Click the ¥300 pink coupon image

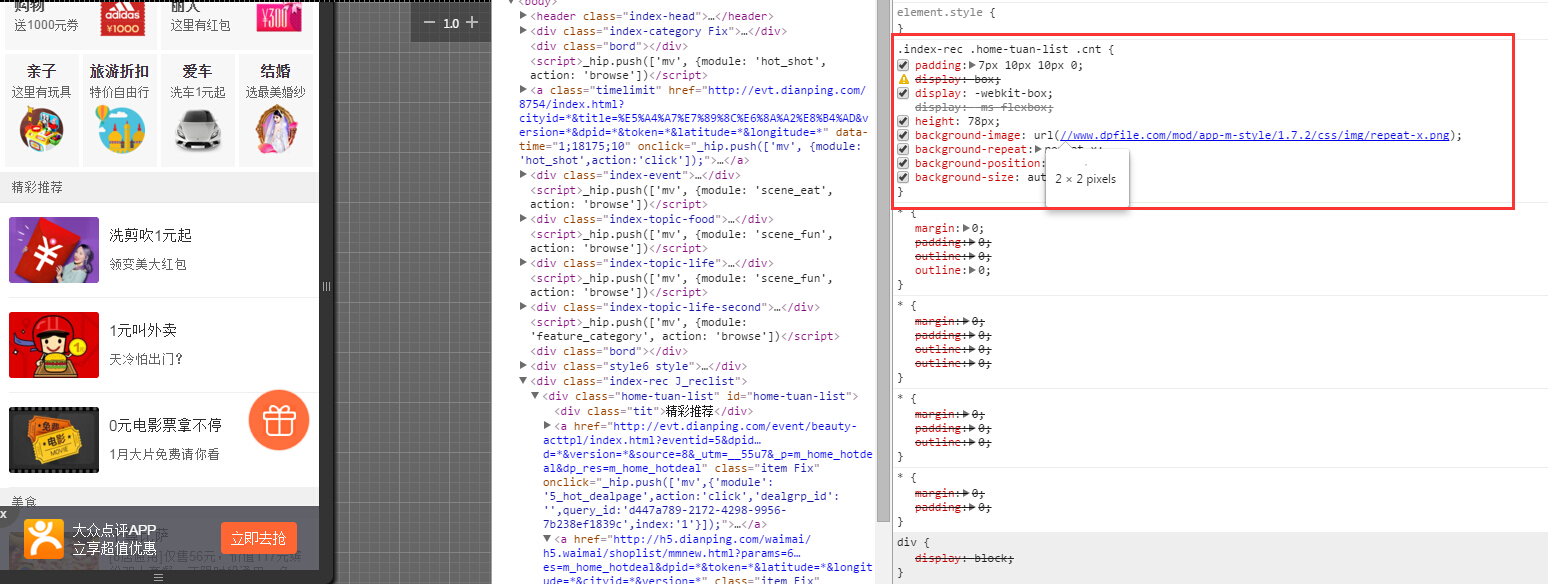coord(279,17)
